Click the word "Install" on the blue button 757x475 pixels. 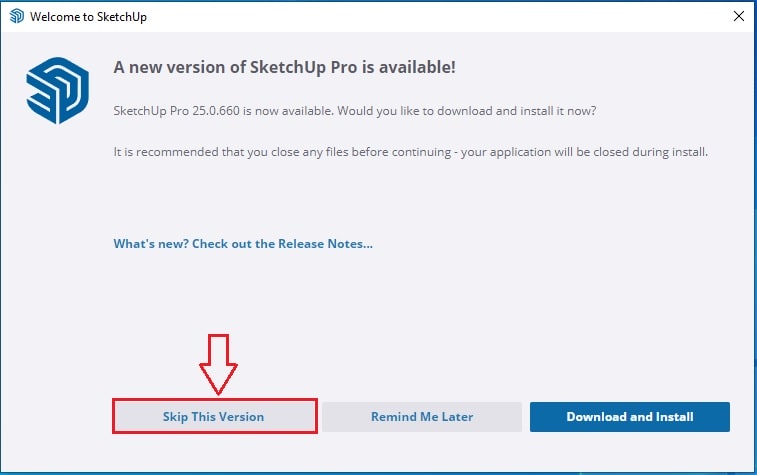[675, 417]
